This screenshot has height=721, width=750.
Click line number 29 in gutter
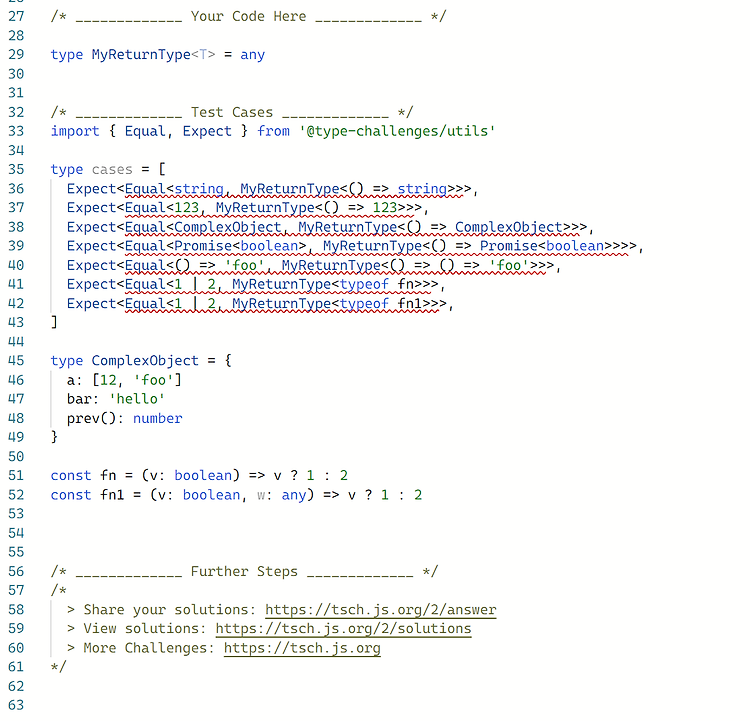[16, 55]
